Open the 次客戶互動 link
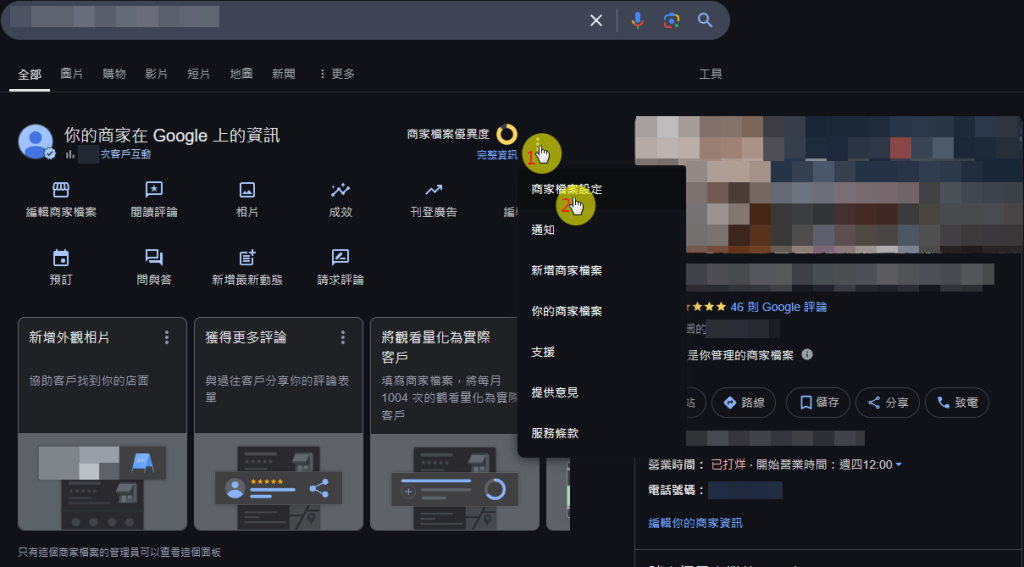The width and height of the screenshot is (1024, 567). (125, 154)
